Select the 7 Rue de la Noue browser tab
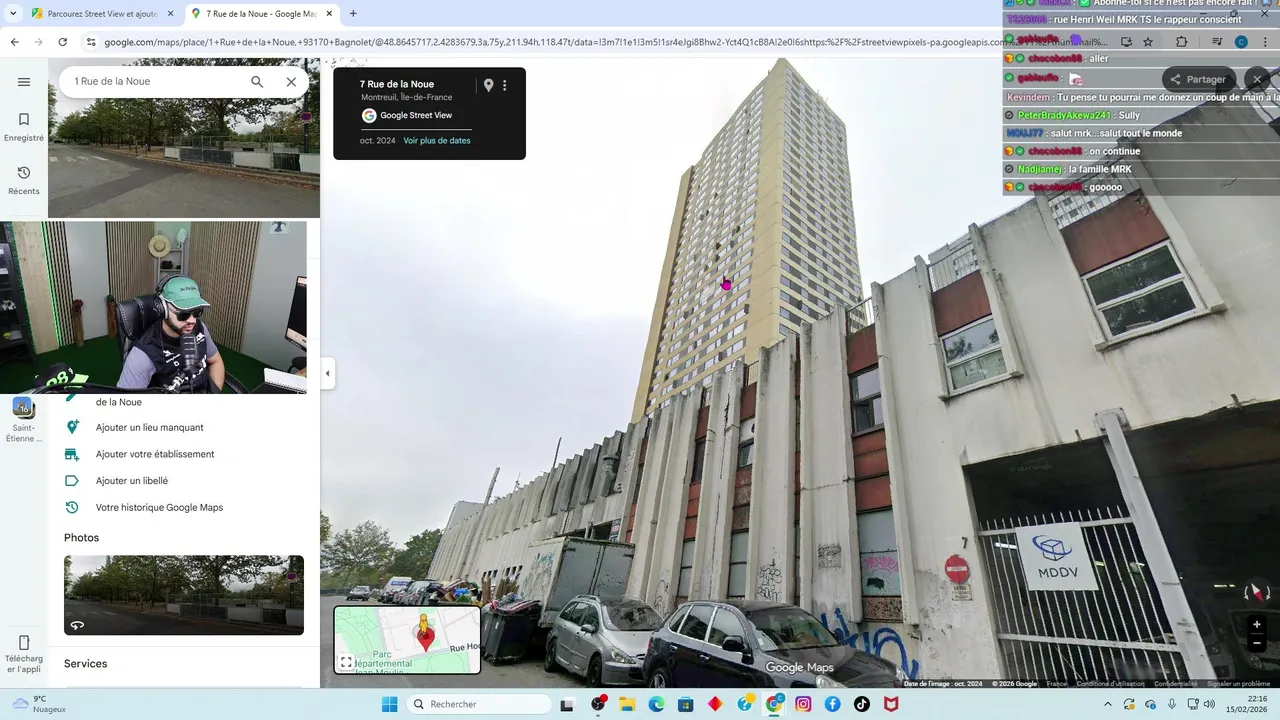Screen dimensions: 1280x720 point(260,14)
